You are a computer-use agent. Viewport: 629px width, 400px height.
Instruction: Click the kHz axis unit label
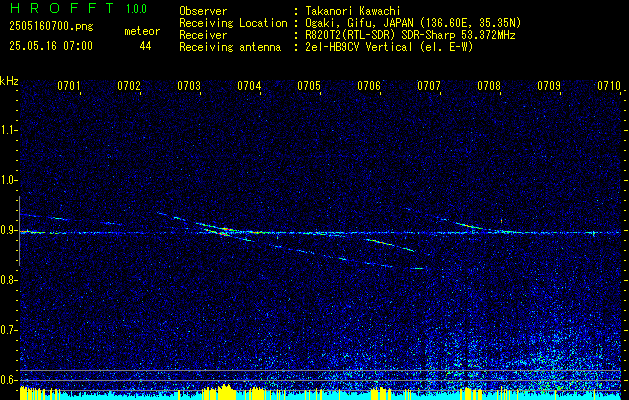[9, 81]
